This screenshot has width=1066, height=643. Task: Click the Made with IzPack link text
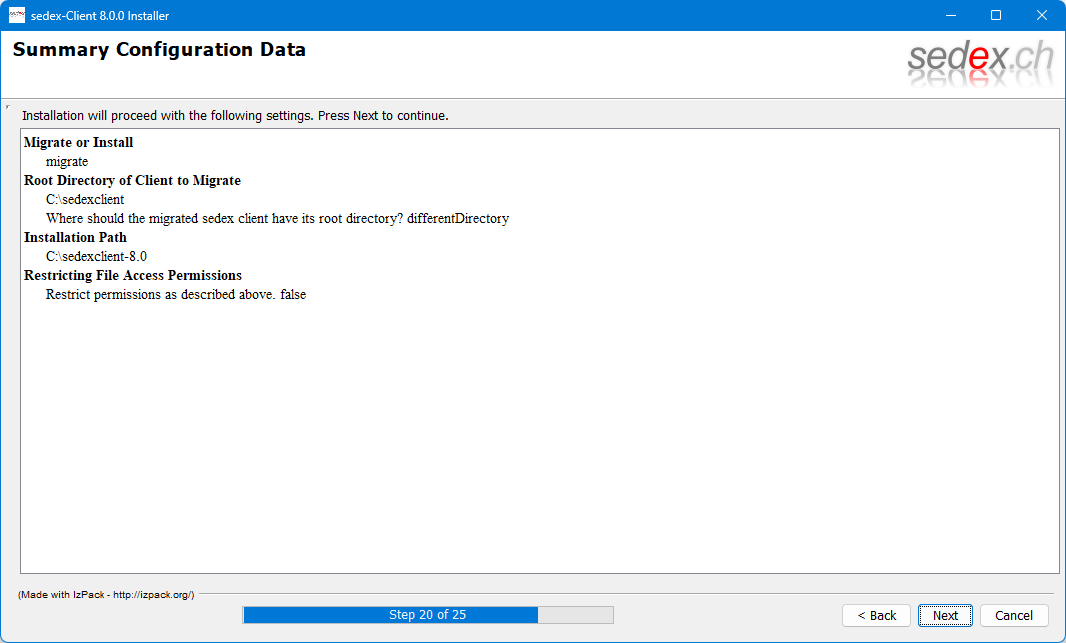tap(106, 594)
